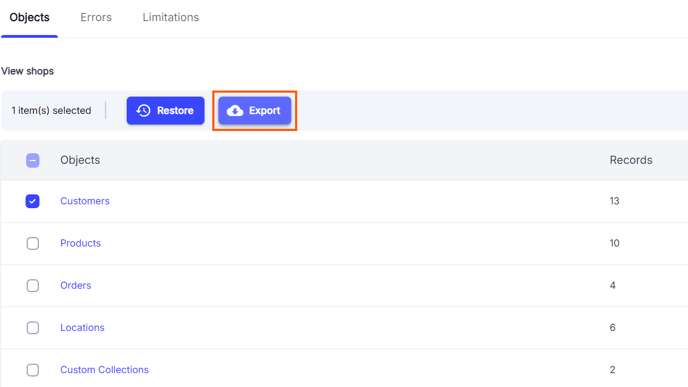Click the Export button label
Image resolution: width=688 pixels, height=387 pixels.
[x=265, y=111]
